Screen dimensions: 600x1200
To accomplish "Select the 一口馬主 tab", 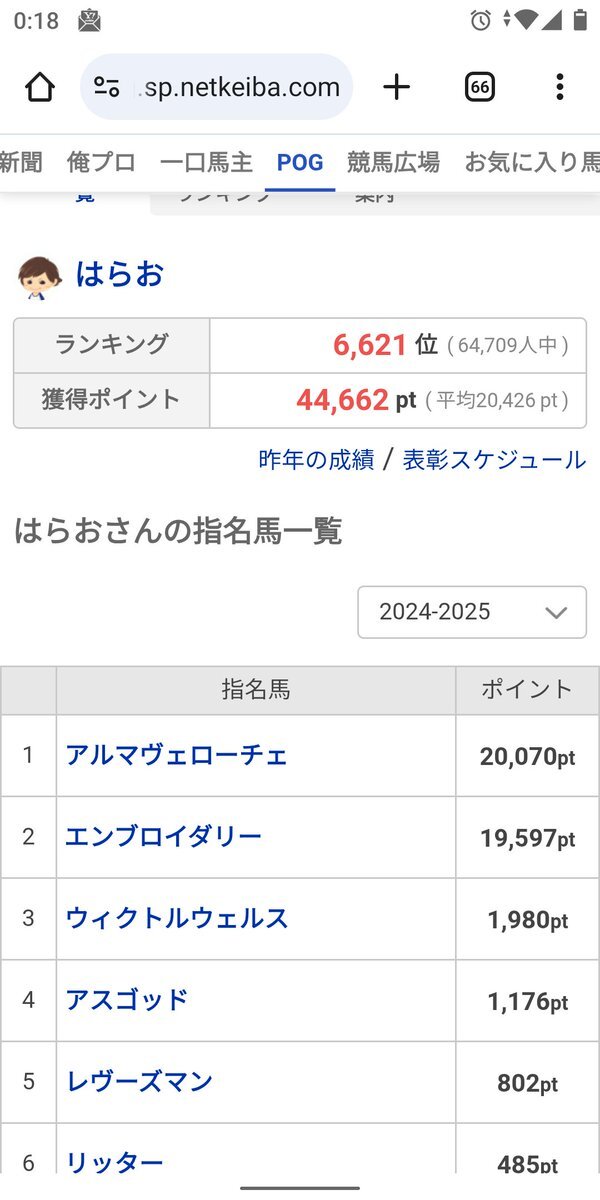I will point(206,162).
